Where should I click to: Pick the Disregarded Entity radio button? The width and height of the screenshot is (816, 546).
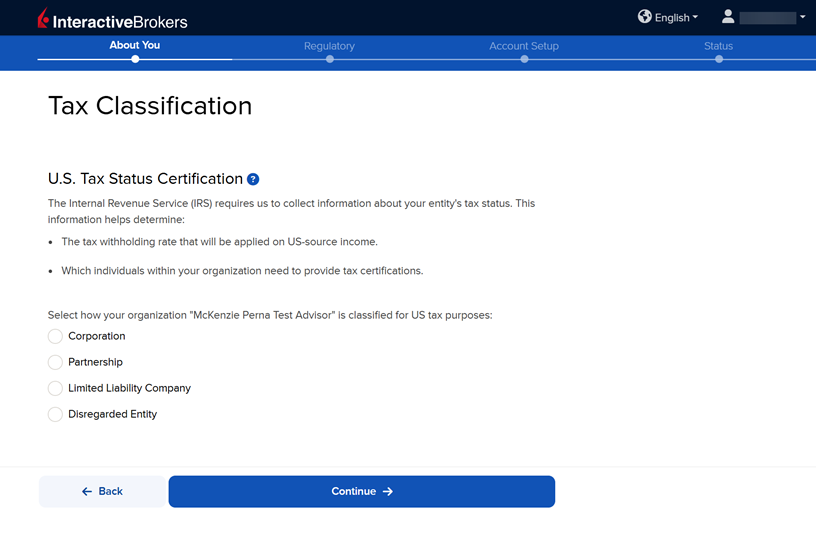pyautogui.click(x=55, y=414)
